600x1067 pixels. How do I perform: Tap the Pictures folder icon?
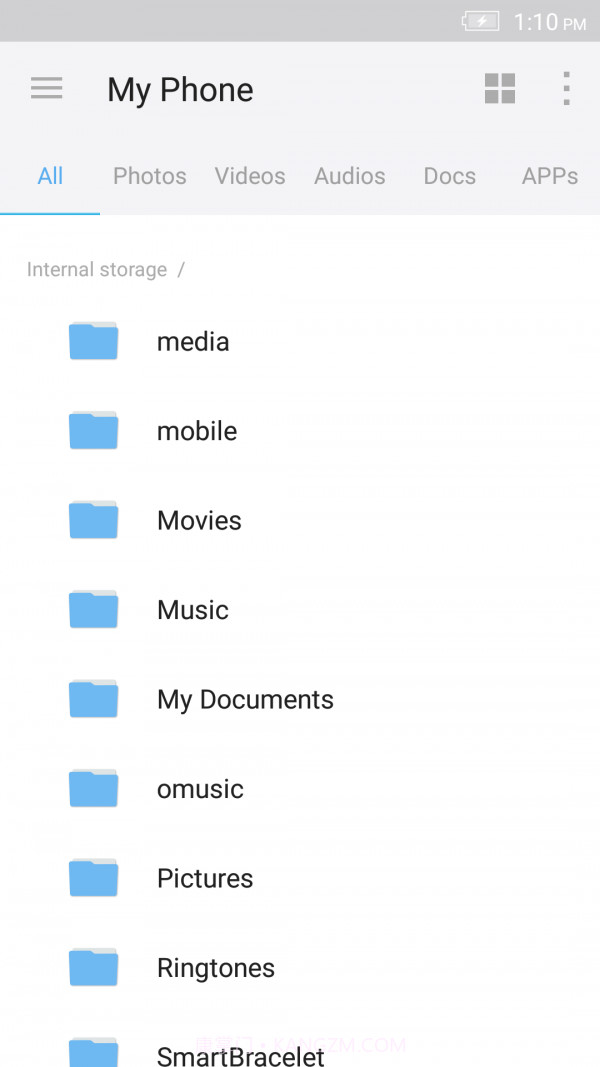point(93,878)
